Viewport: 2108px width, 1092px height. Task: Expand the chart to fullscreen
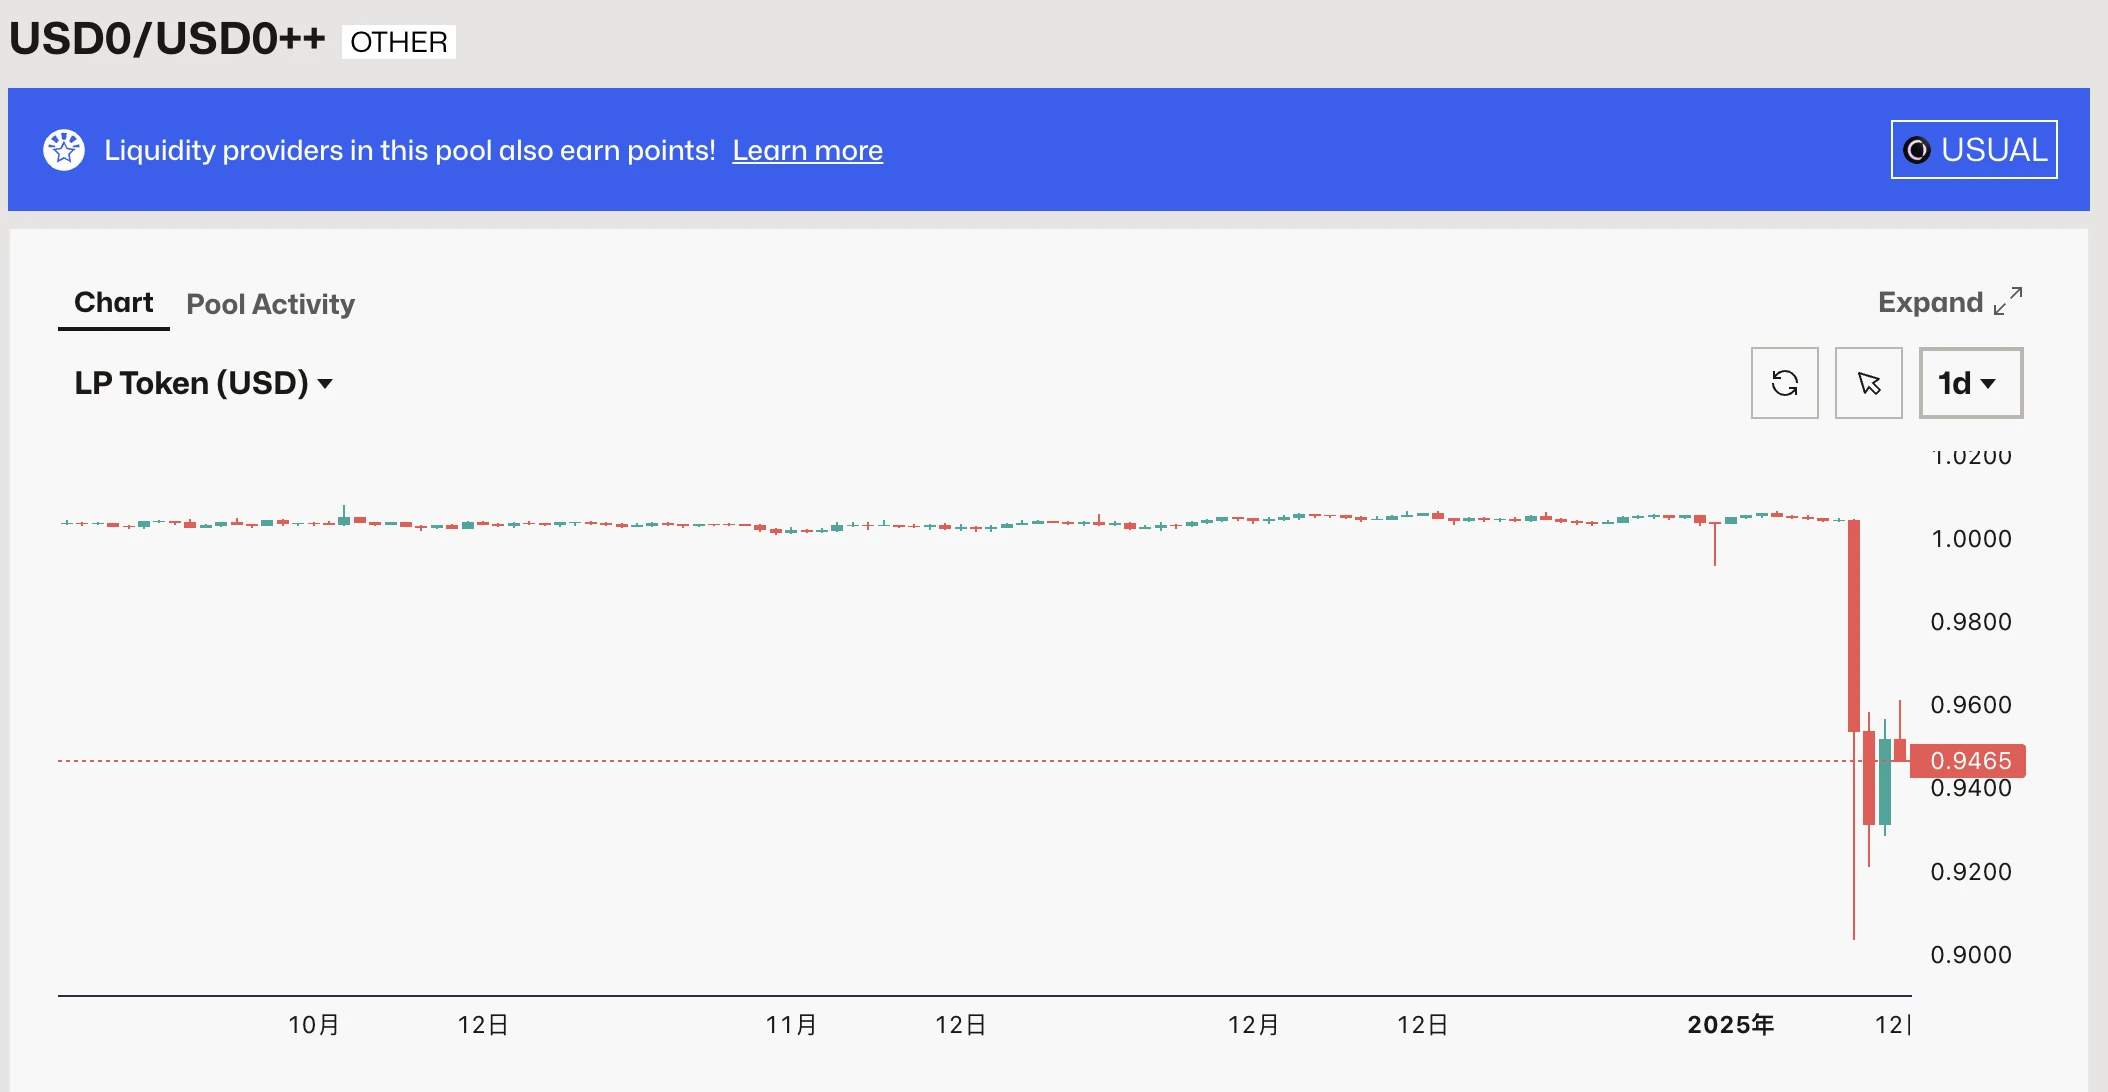pyautogui.click(x=1948, y=302)
